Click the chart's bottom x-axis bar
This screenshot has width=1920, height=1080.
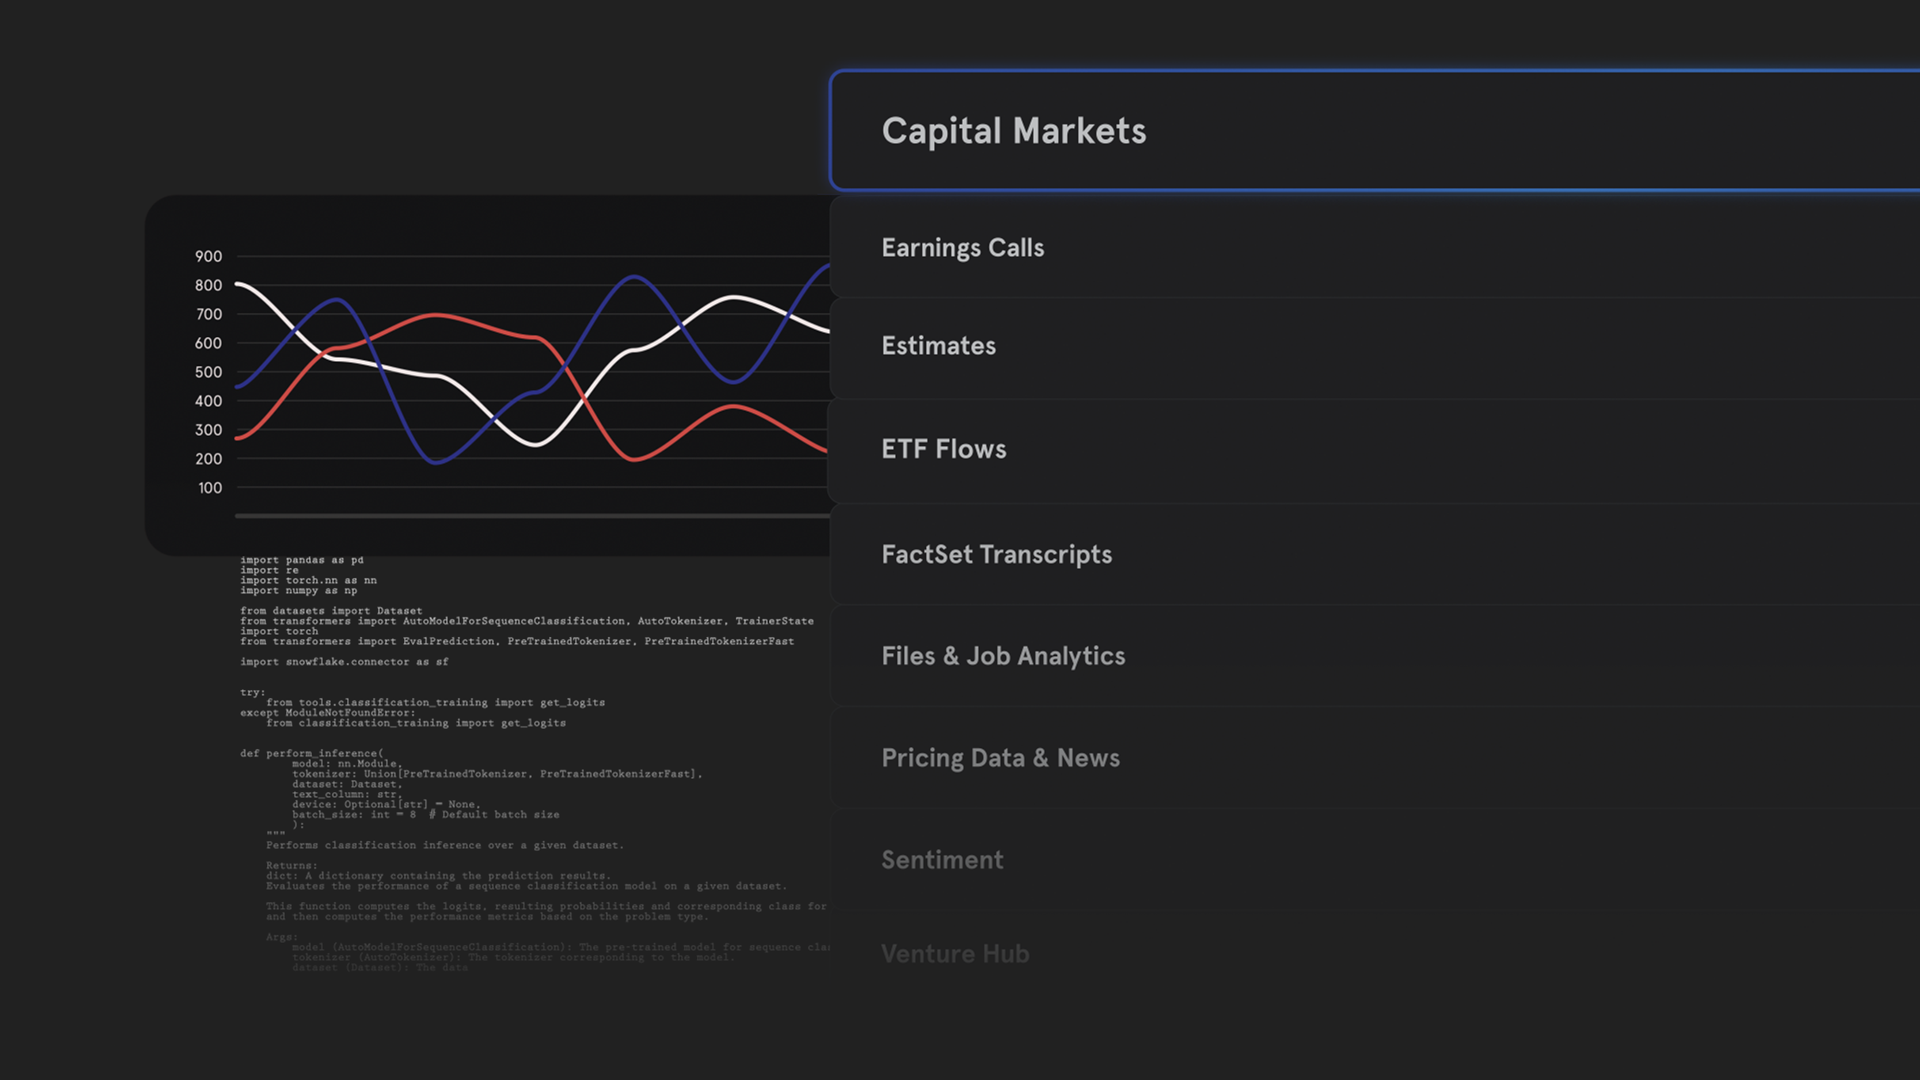pos(532,516)
